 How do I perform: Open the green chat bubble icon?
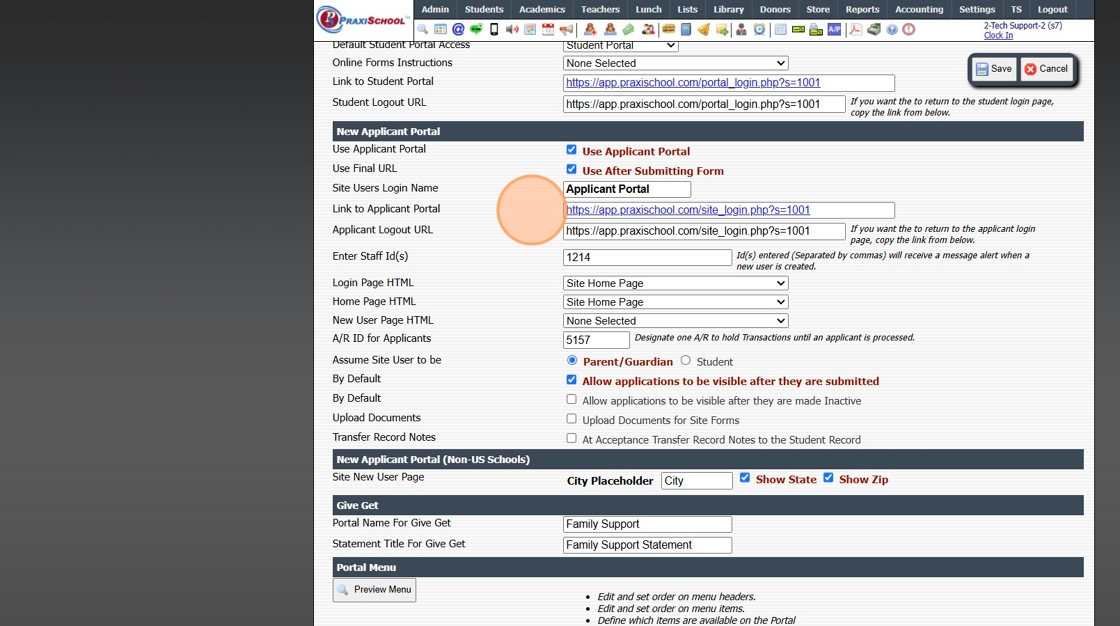pyautogui.click(x=476, y=29)
